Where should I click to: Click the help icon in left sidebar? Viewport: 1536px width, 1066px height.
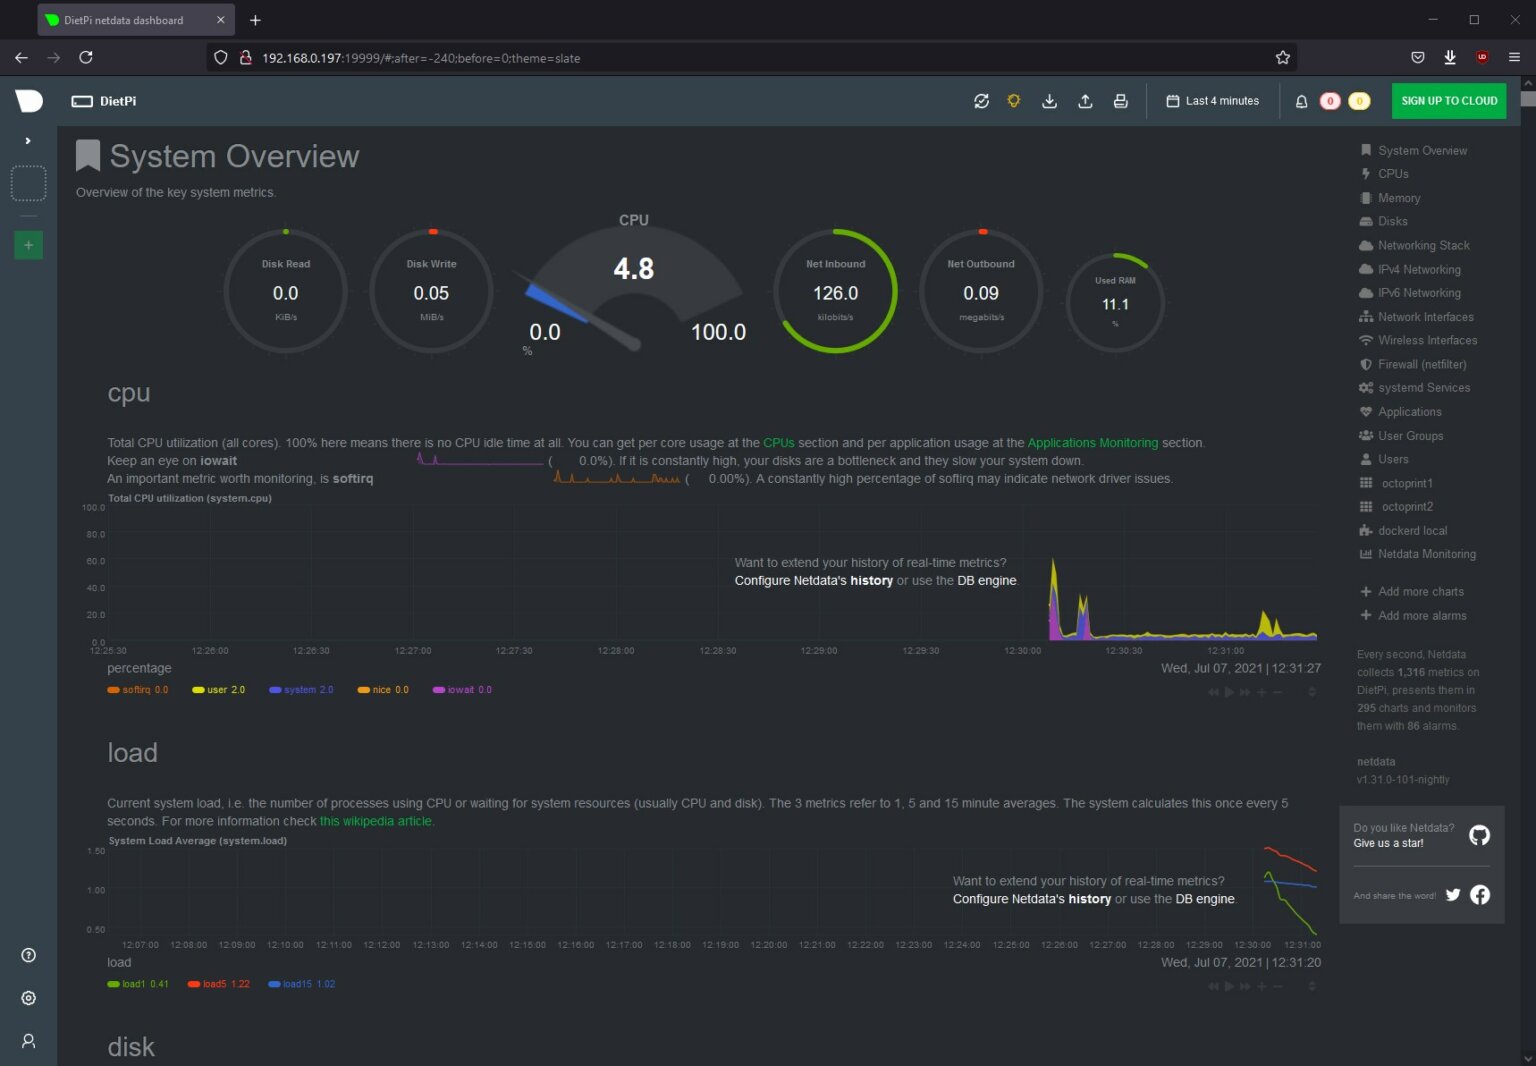(x=28, y=955)
